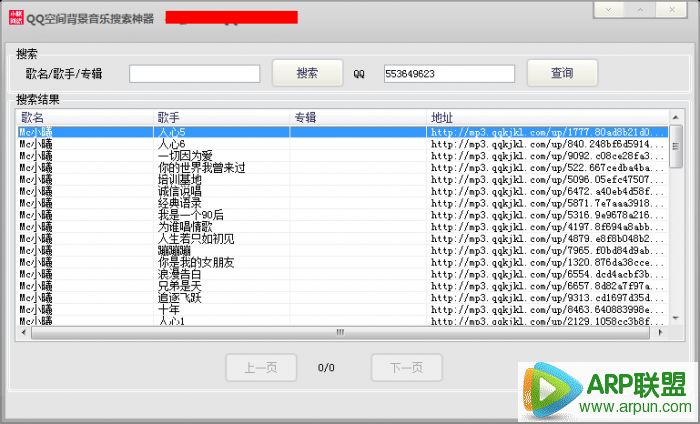Select the row 为谁唱情歌
This screenshot has width=700, height=424.
click(x=342, y=227)
